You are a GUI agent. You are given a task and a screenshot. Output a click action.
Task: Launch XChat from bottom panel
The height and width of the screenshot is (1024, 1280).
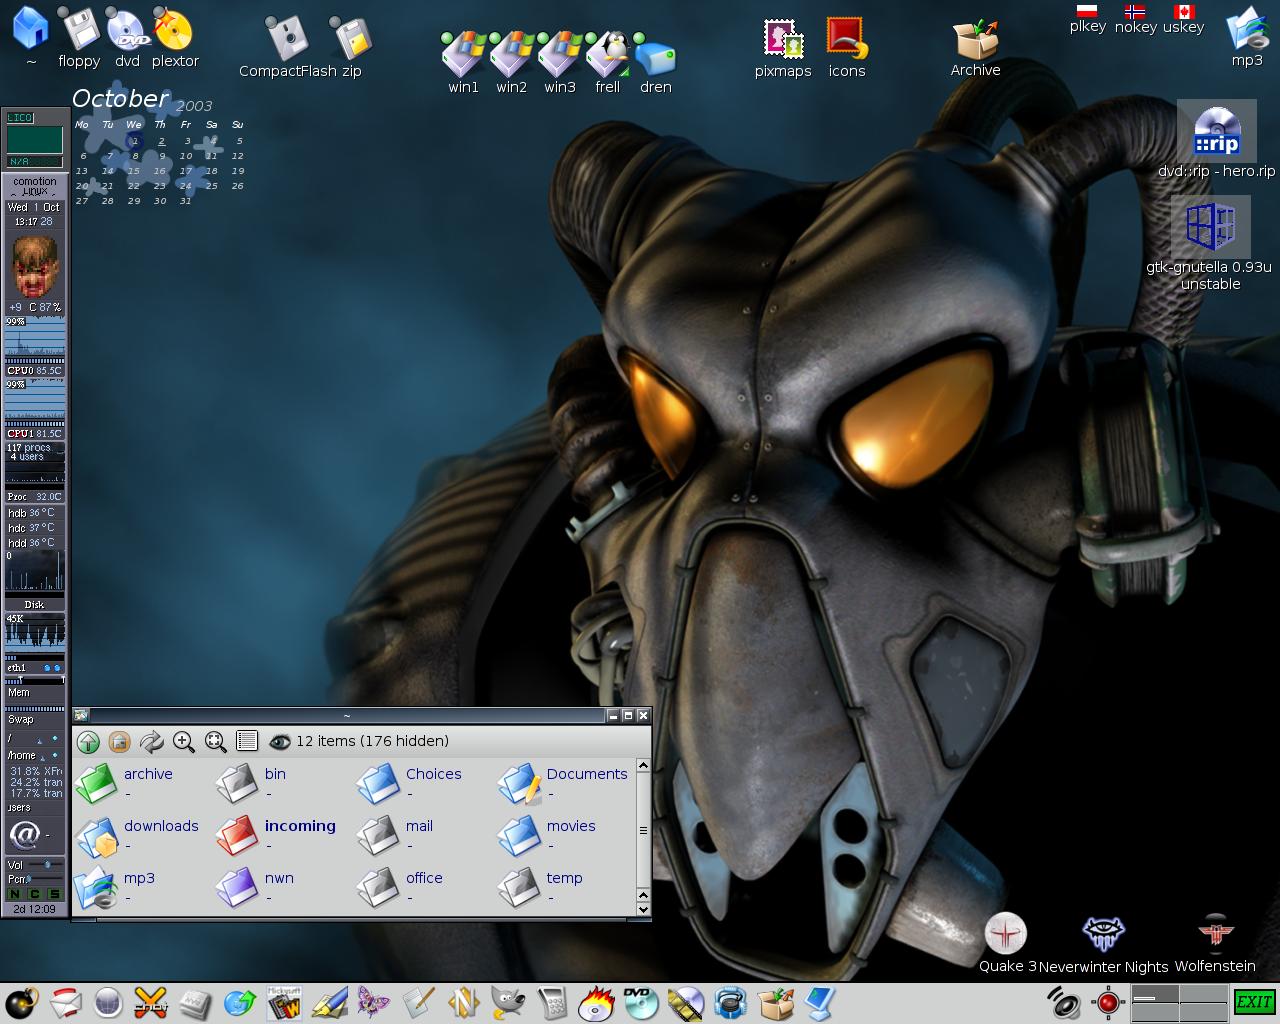click(x=151, y=1002)
